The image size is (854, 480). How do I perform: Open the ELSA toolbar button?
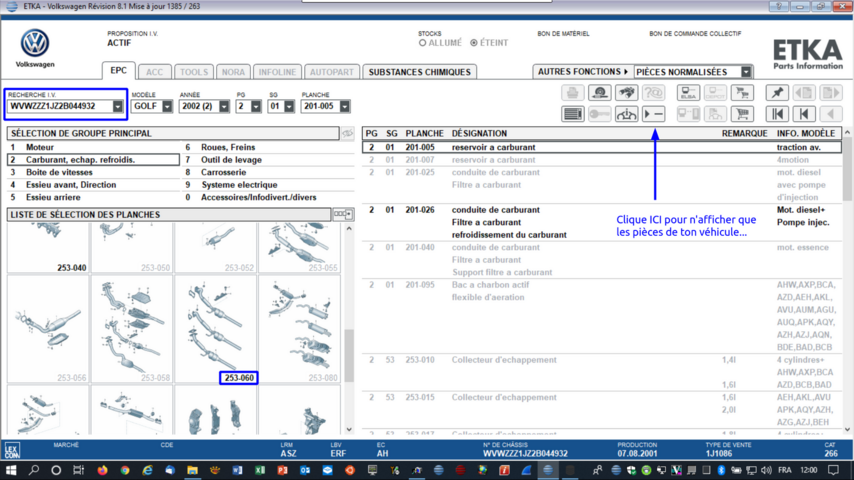coord(688,93)
